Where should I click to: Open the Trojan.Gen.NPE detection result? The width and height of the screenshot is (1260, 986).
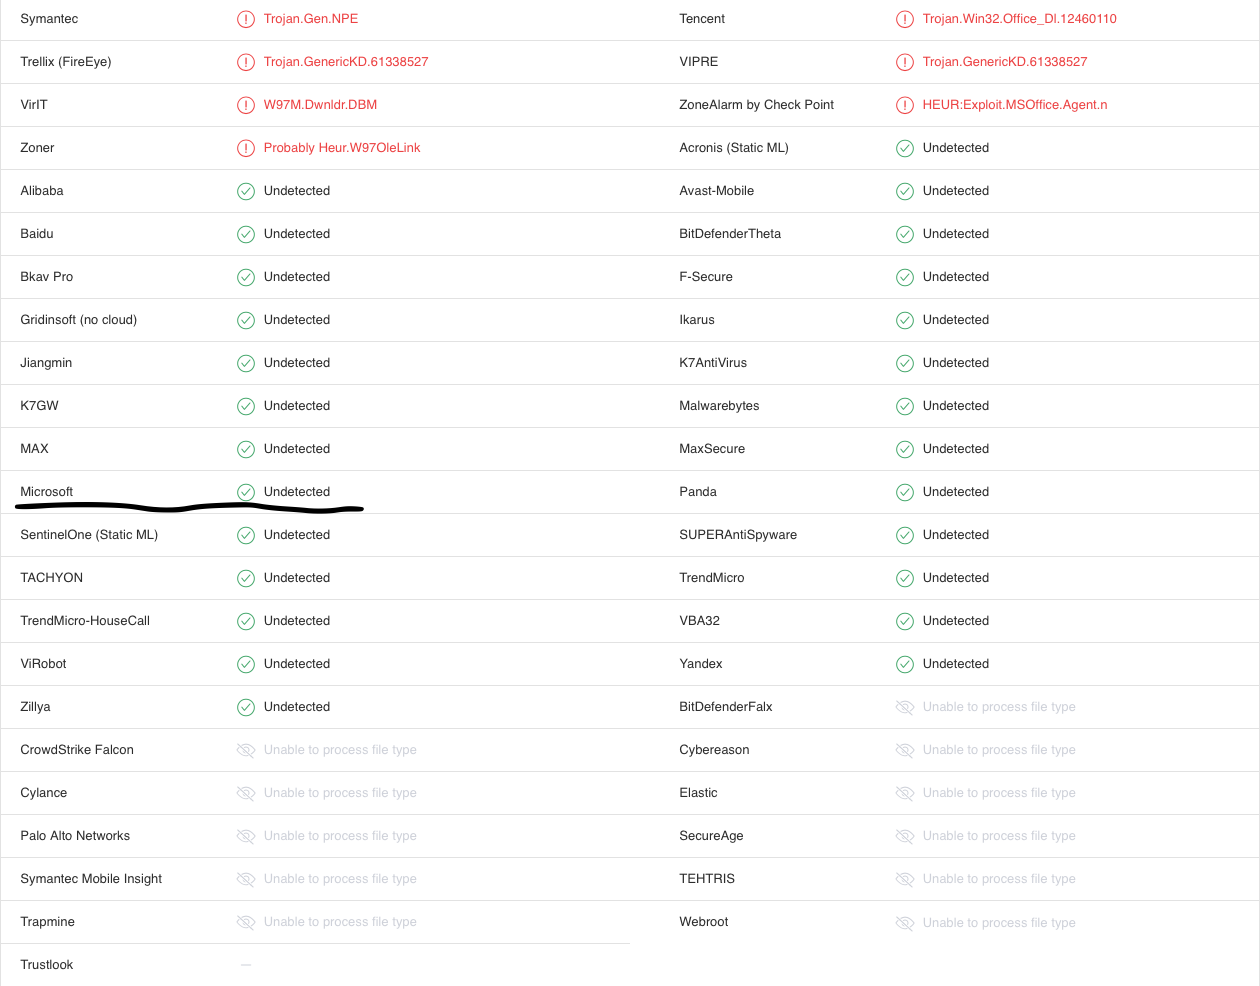311,19
